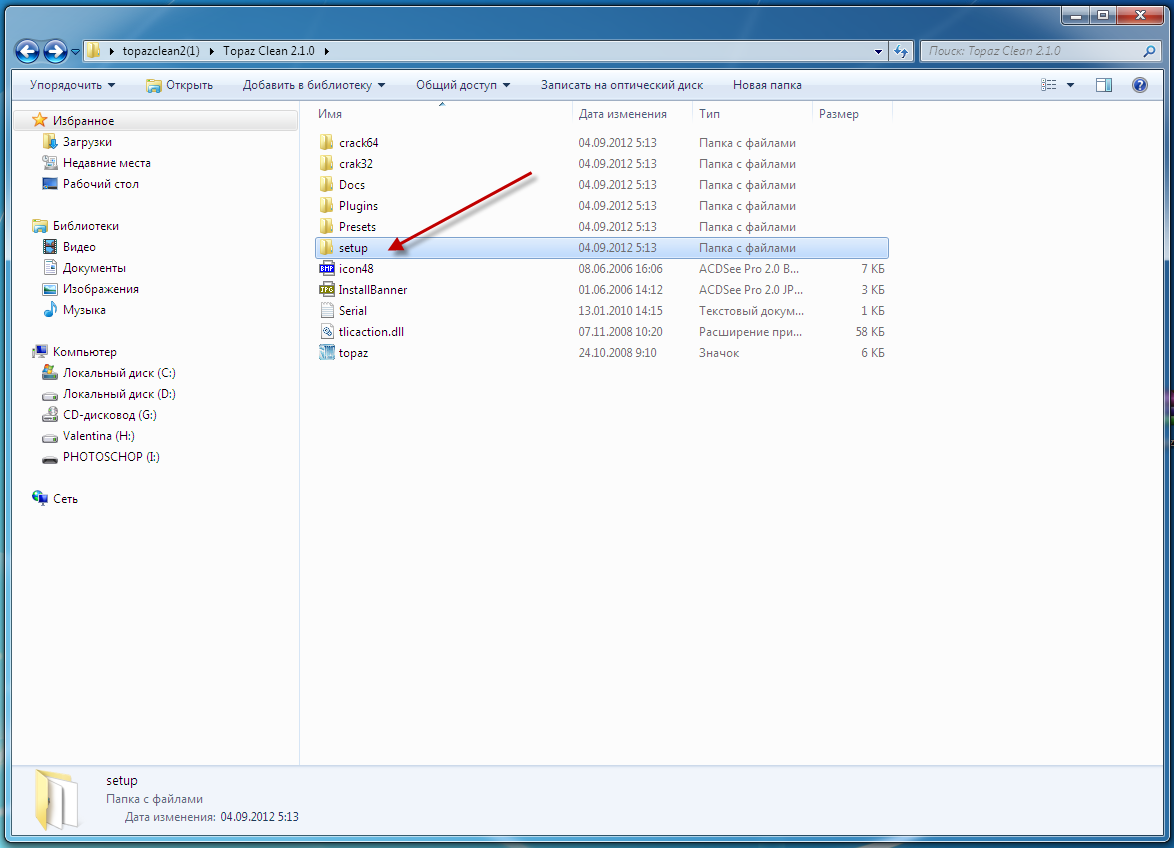Select topazclean2(1) breadcrumb in address bar
This screenshot has width=1174, height=848.
[161, 51]
